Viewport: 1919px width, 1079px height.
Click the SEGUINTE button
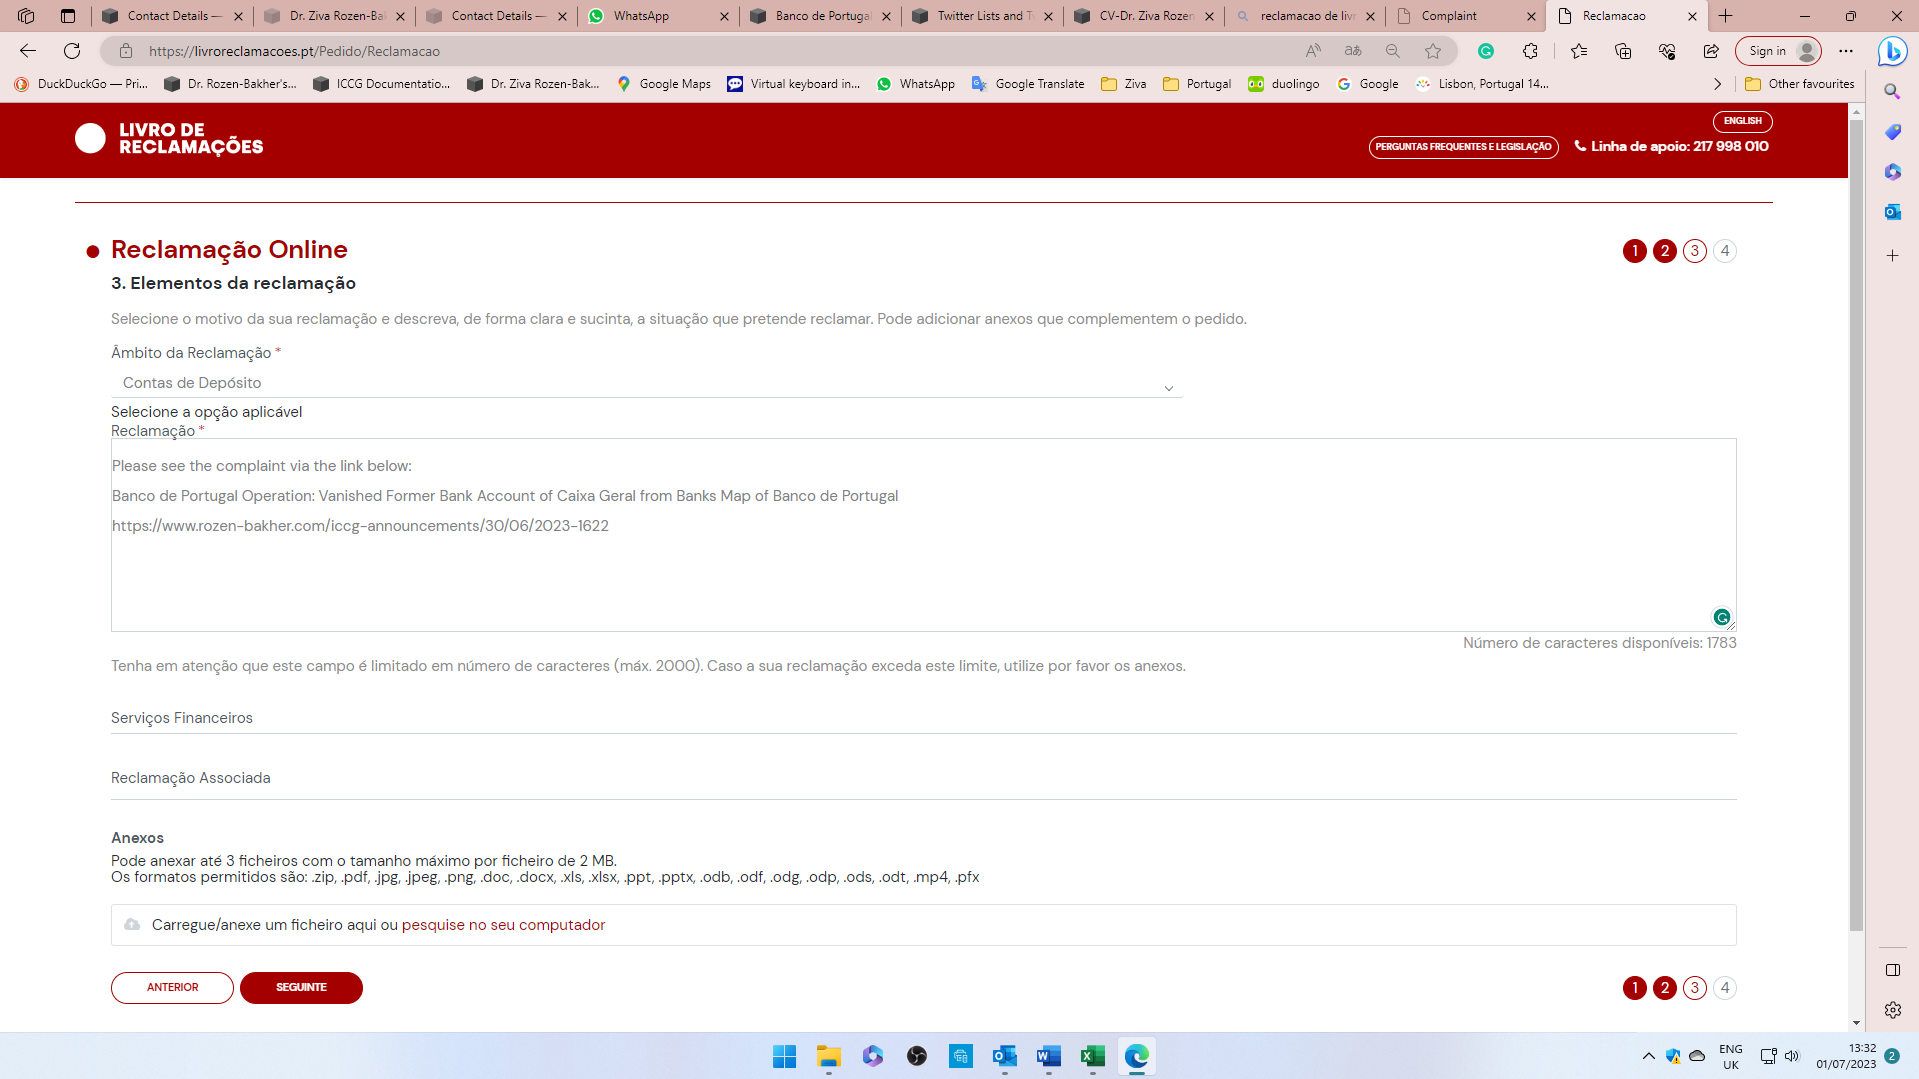tap(301, 987)
